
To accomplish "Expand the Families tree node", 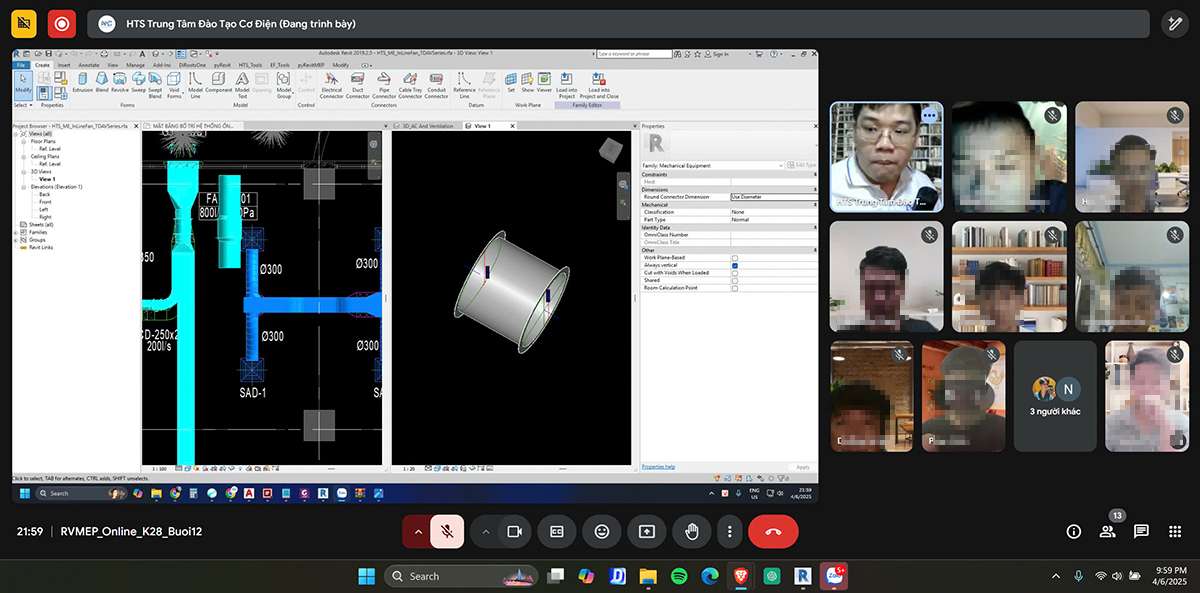I will point(16,232).
